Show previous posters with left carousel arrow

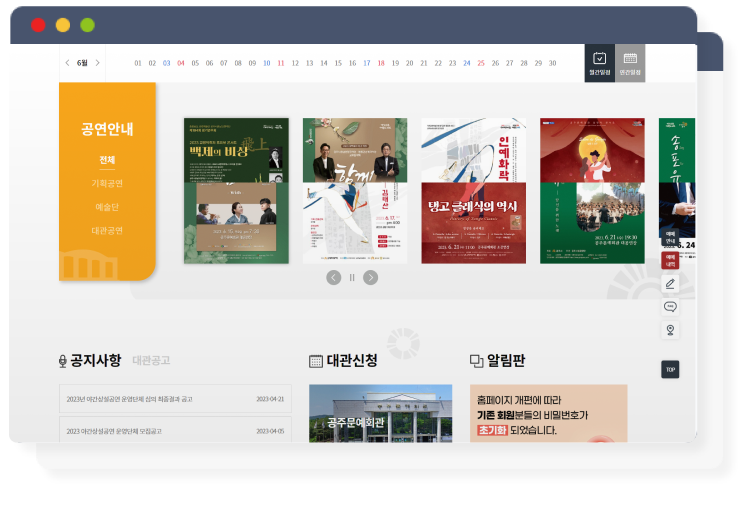coord(333,278)
